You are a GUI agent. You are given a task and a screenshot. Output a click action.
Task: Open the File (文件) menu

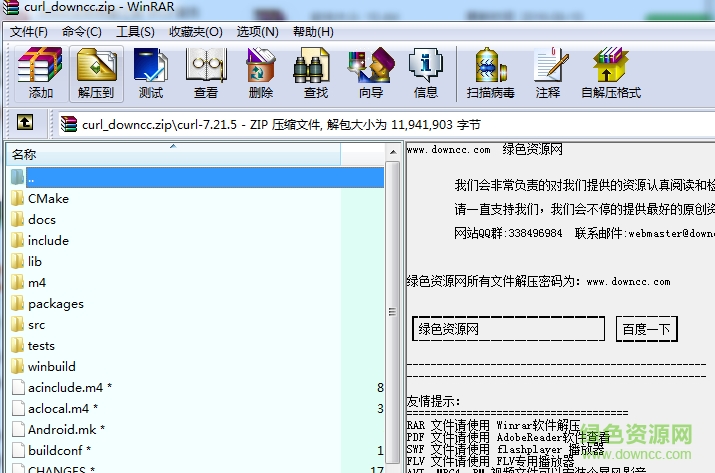tap(29, 32)
